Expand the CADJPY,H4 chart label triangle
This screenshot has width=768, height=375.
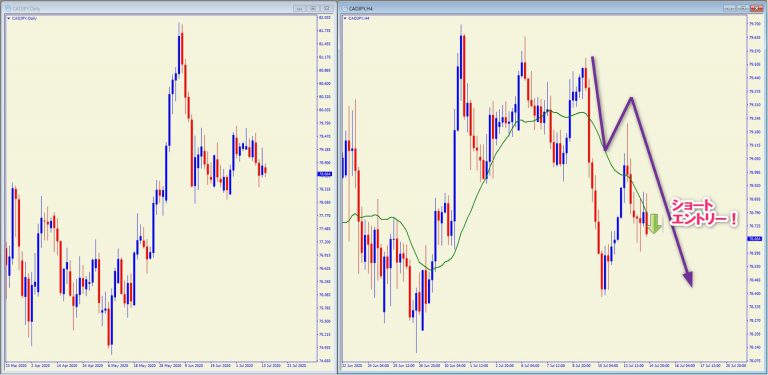point(345,18)
